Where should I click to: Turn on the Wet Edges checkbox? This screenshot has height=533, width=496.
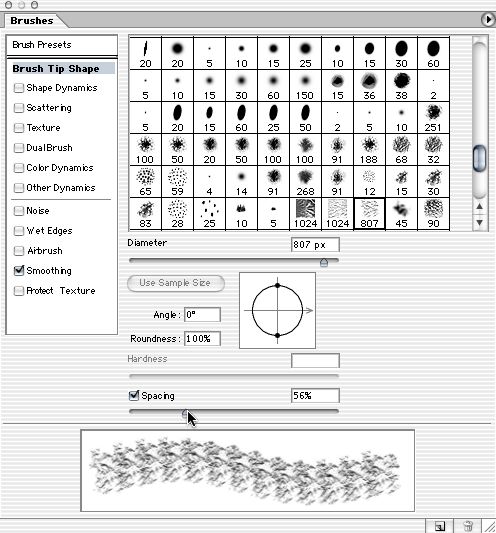pos(18,231)
